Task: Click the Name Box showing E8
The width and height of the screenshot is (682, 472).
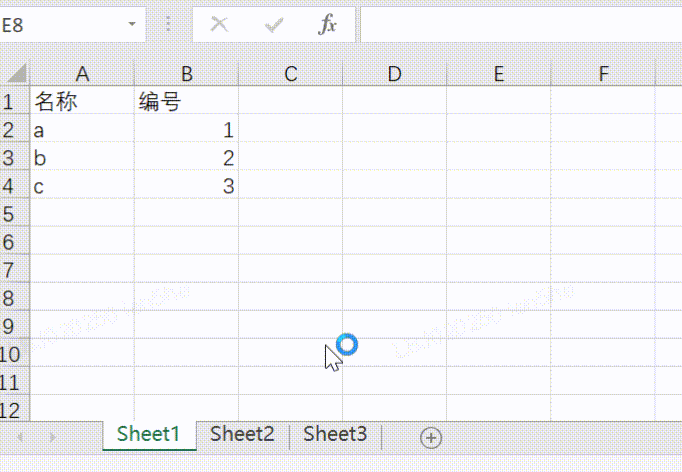Action: point(60,25)
